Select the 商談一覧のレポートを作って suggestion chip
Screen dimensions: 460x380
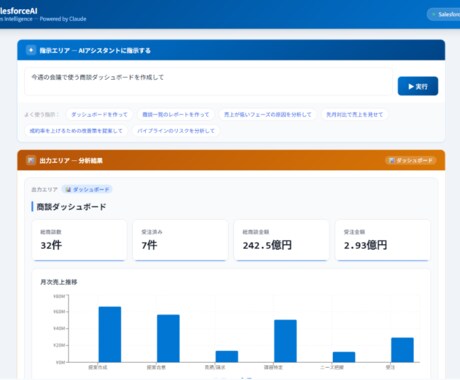point(176,114)
